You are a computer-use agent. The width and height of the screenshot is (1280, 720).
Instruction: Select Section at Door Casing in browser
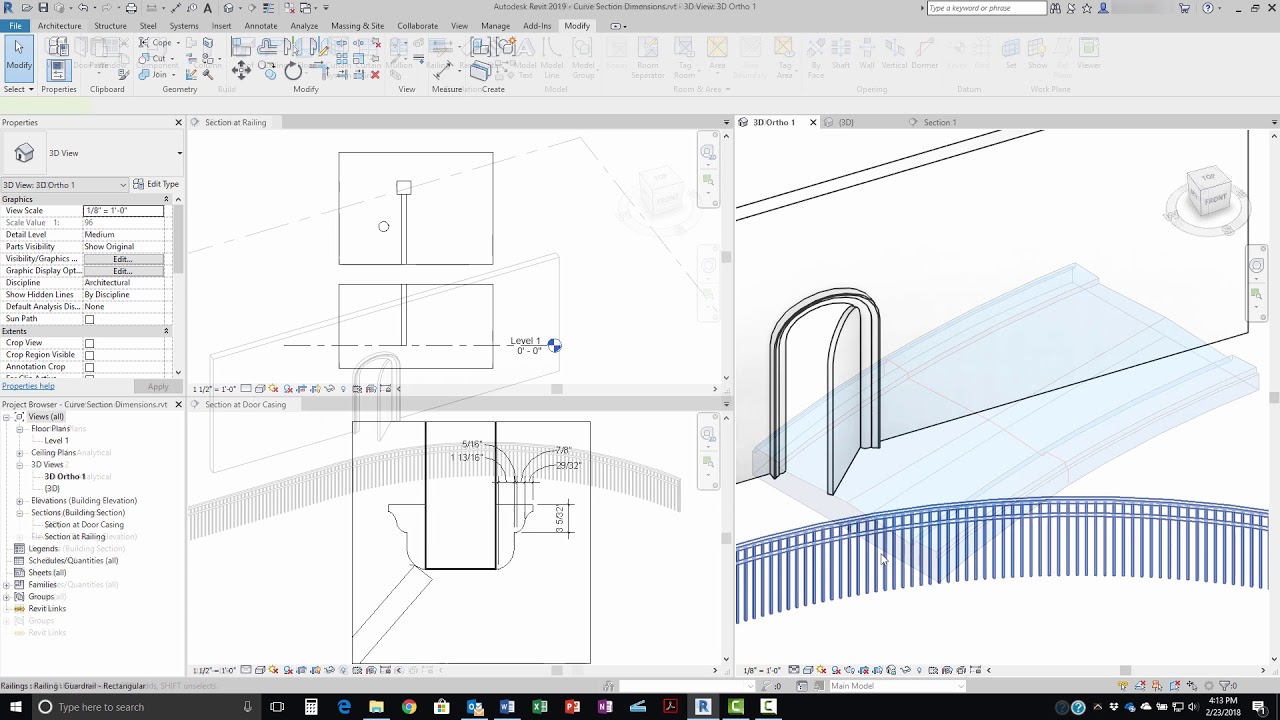[x=84, y=525]
